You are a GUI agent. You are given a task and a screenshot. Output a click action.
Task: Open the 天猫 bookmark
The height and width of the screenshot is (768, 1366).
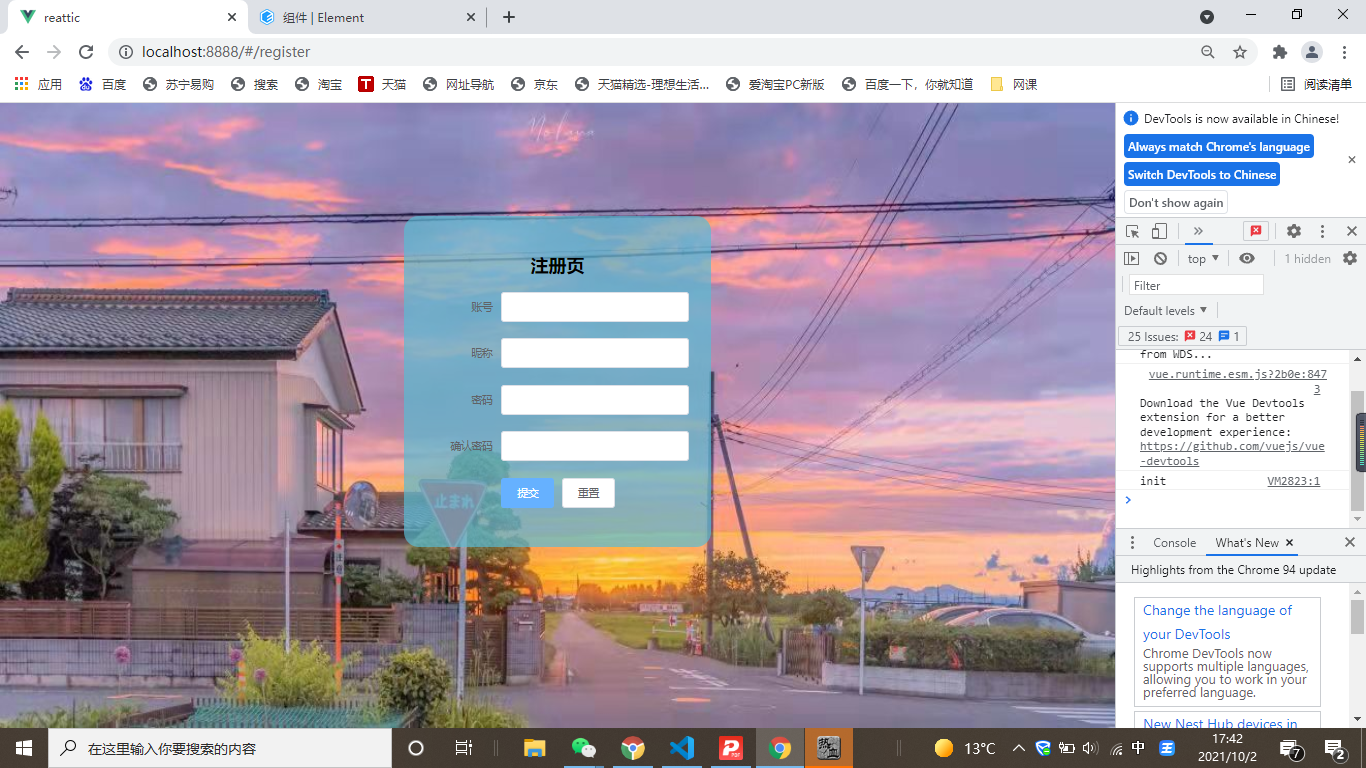[382, 85]
